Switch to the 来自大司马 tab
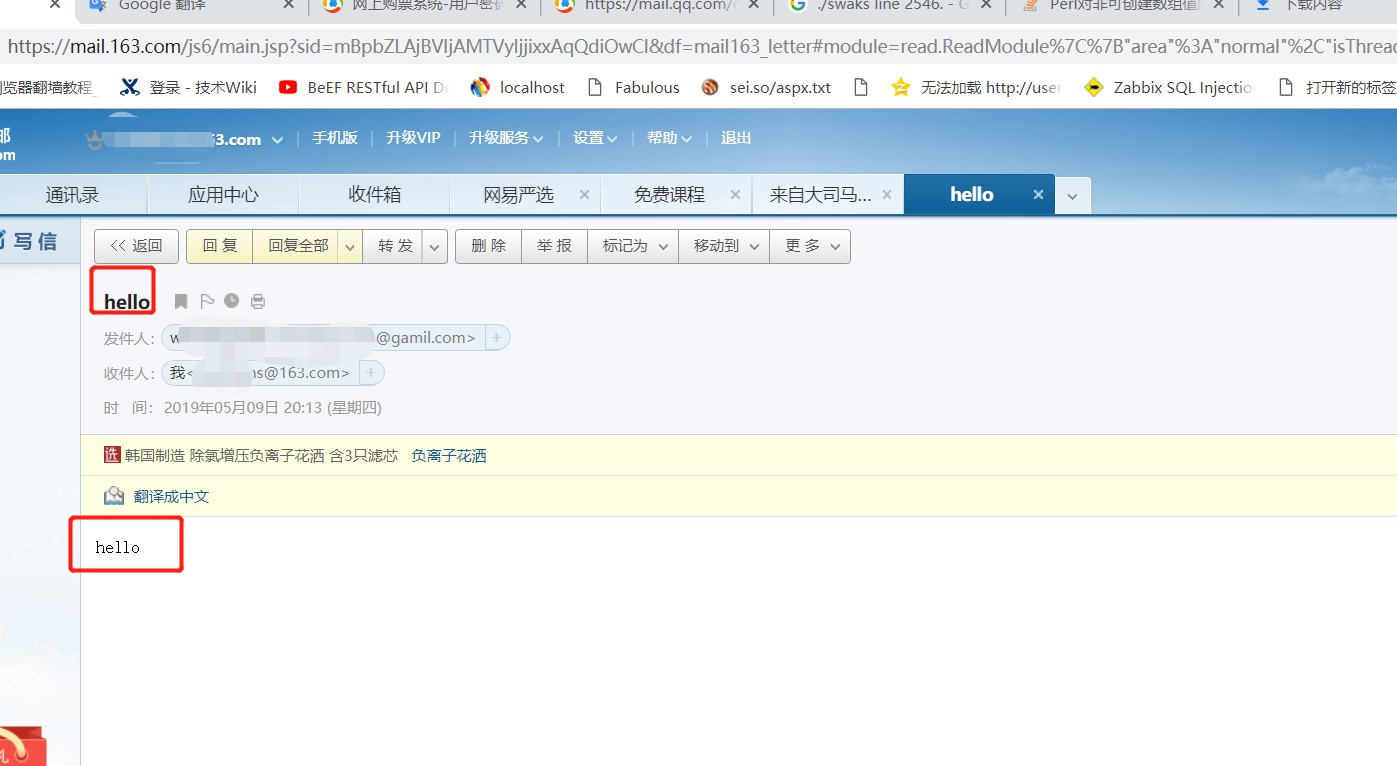1397x766 pixels. coord(820,195)
